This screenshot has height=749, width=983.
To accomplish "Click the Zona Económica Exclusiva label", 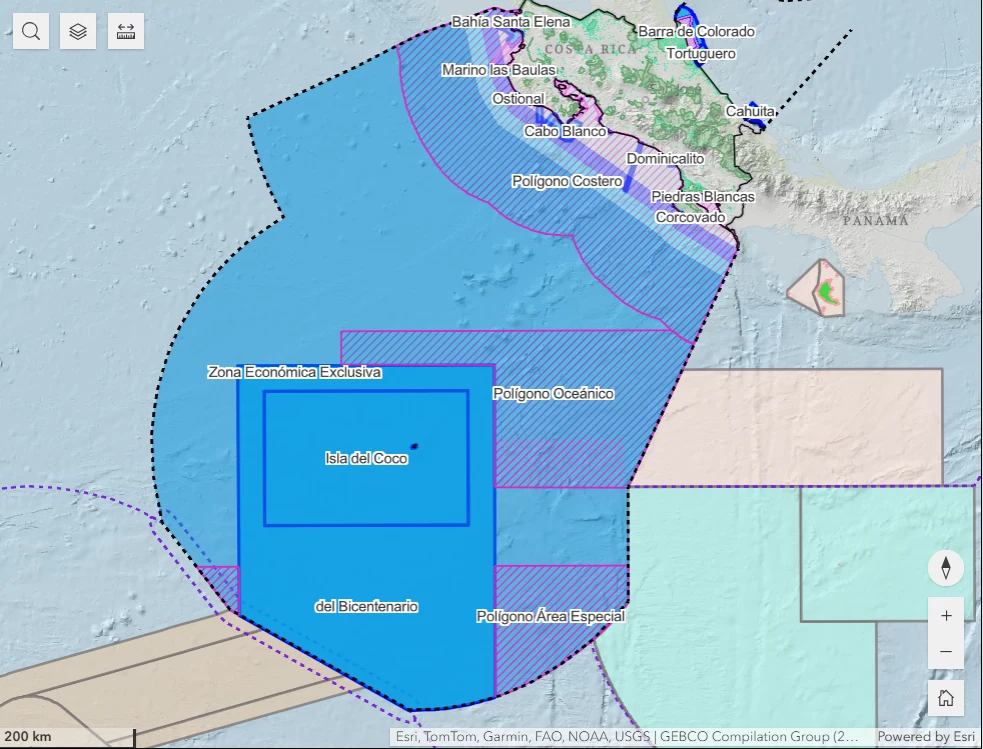I will tap(294, 372).
